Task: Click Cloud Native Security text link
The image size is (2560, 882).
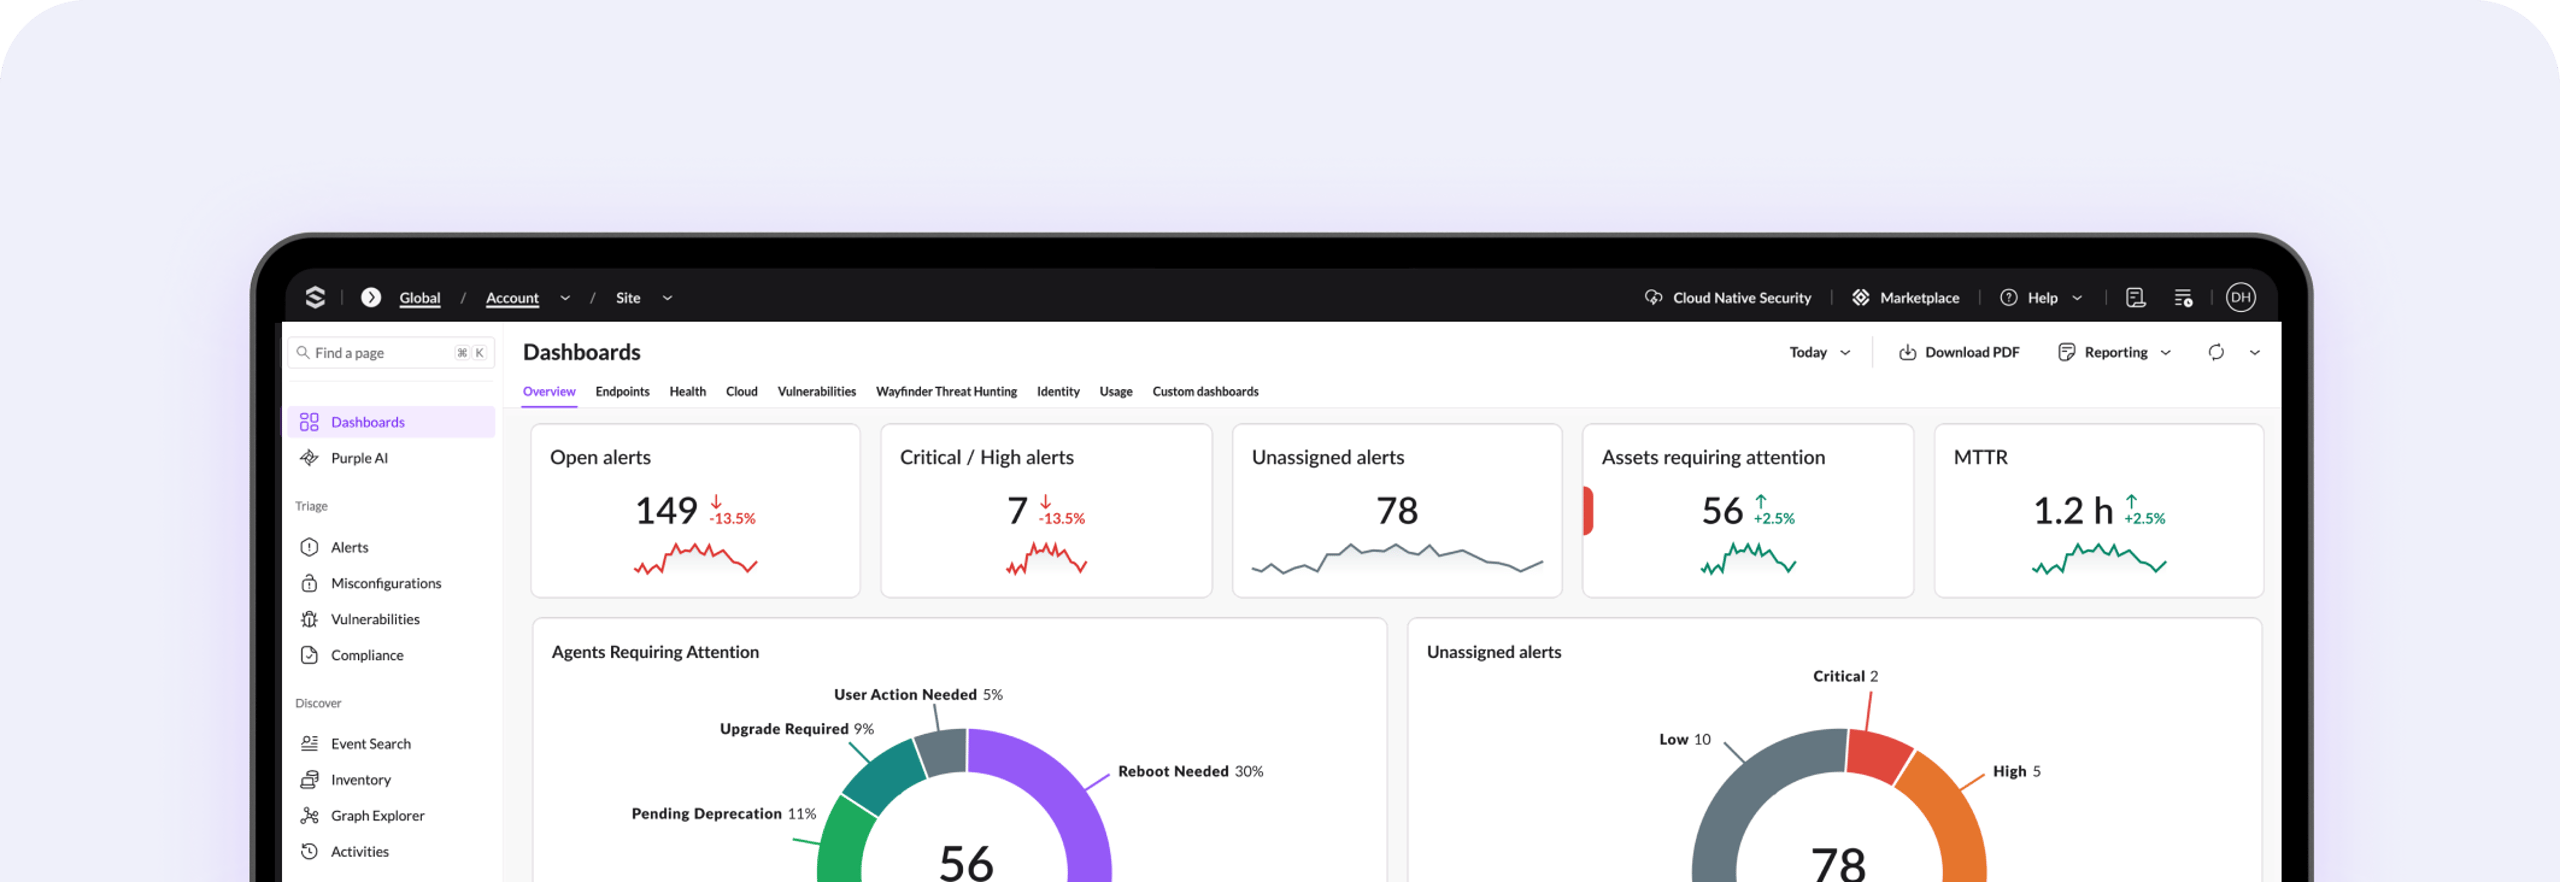Action: tap(1742, 298)
